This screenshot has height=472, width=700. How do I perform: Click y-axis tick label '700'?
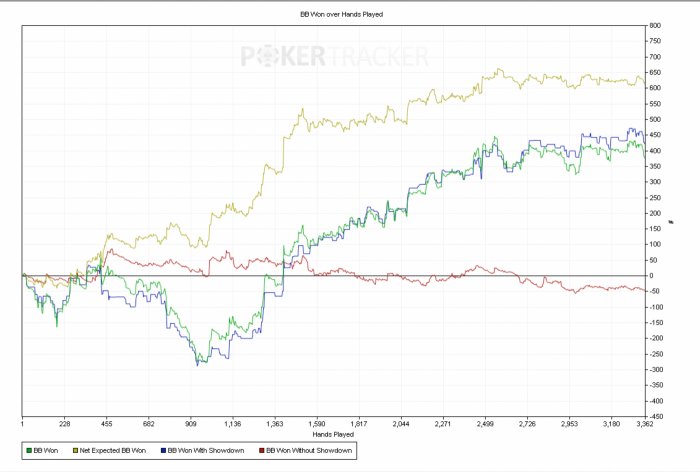pos(655,57)
